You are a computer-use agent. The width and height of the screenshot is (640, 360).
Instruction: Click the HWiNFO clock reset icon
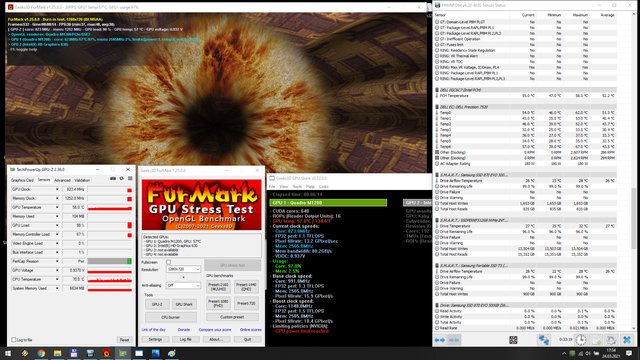coord(581,340)
